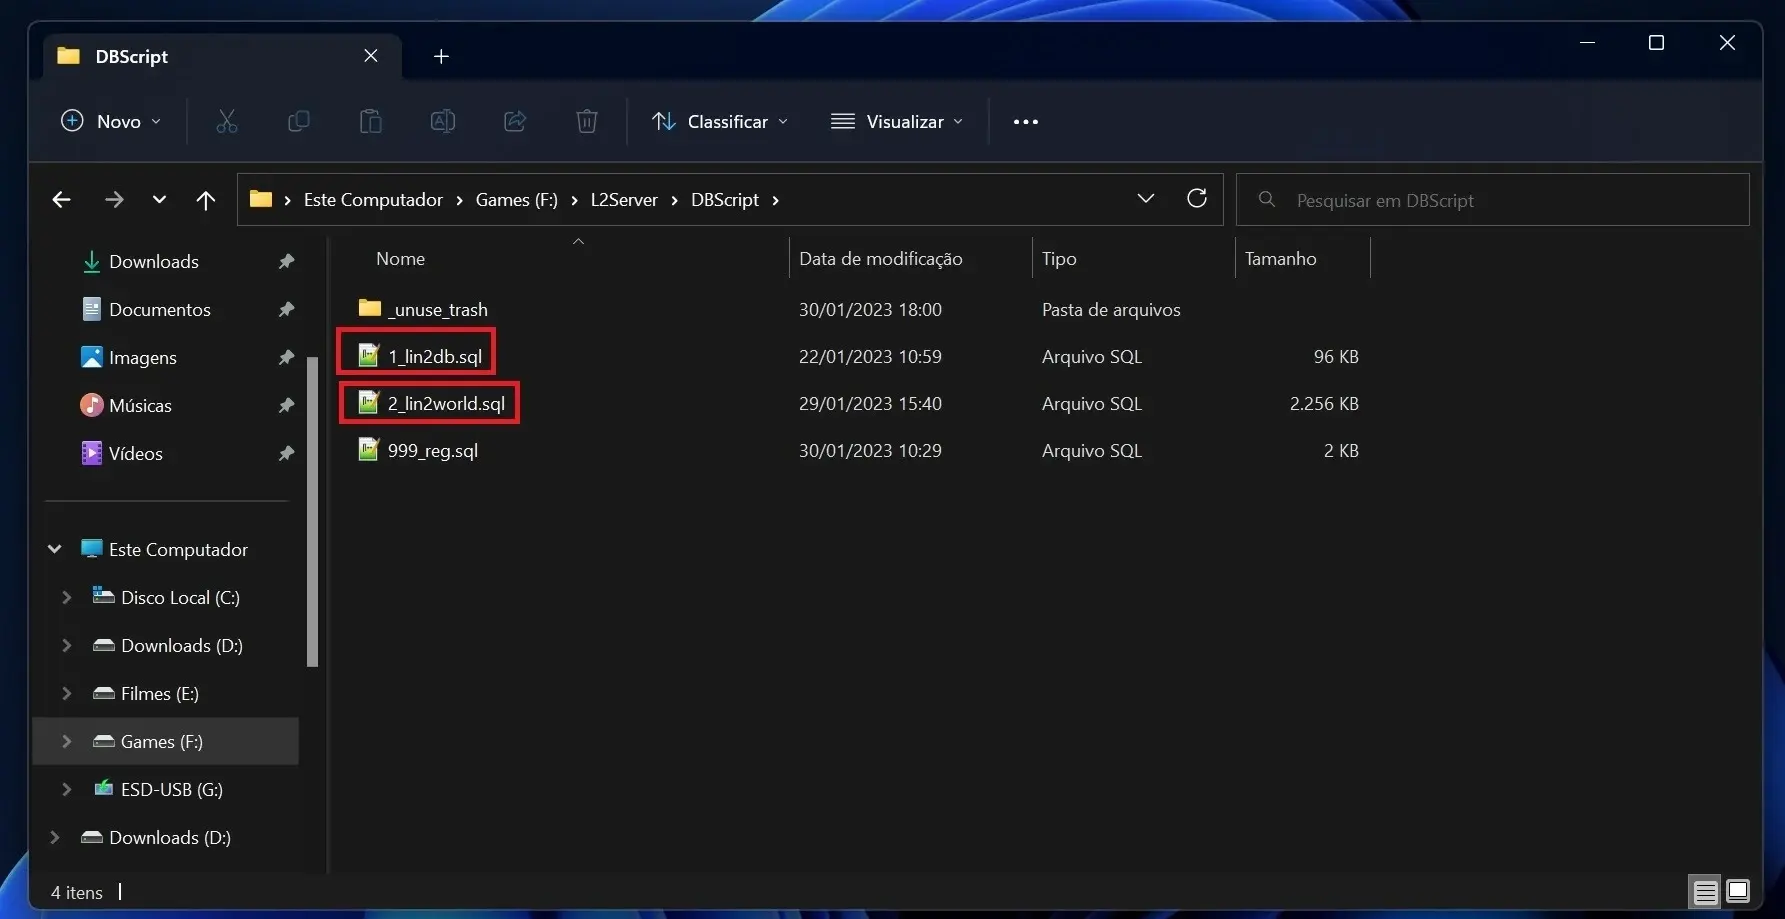Viewport: 1785px width, 919px height.
Task: Click the folder icon in address bar
Action: pyautogui.click(x=261, y=199)
